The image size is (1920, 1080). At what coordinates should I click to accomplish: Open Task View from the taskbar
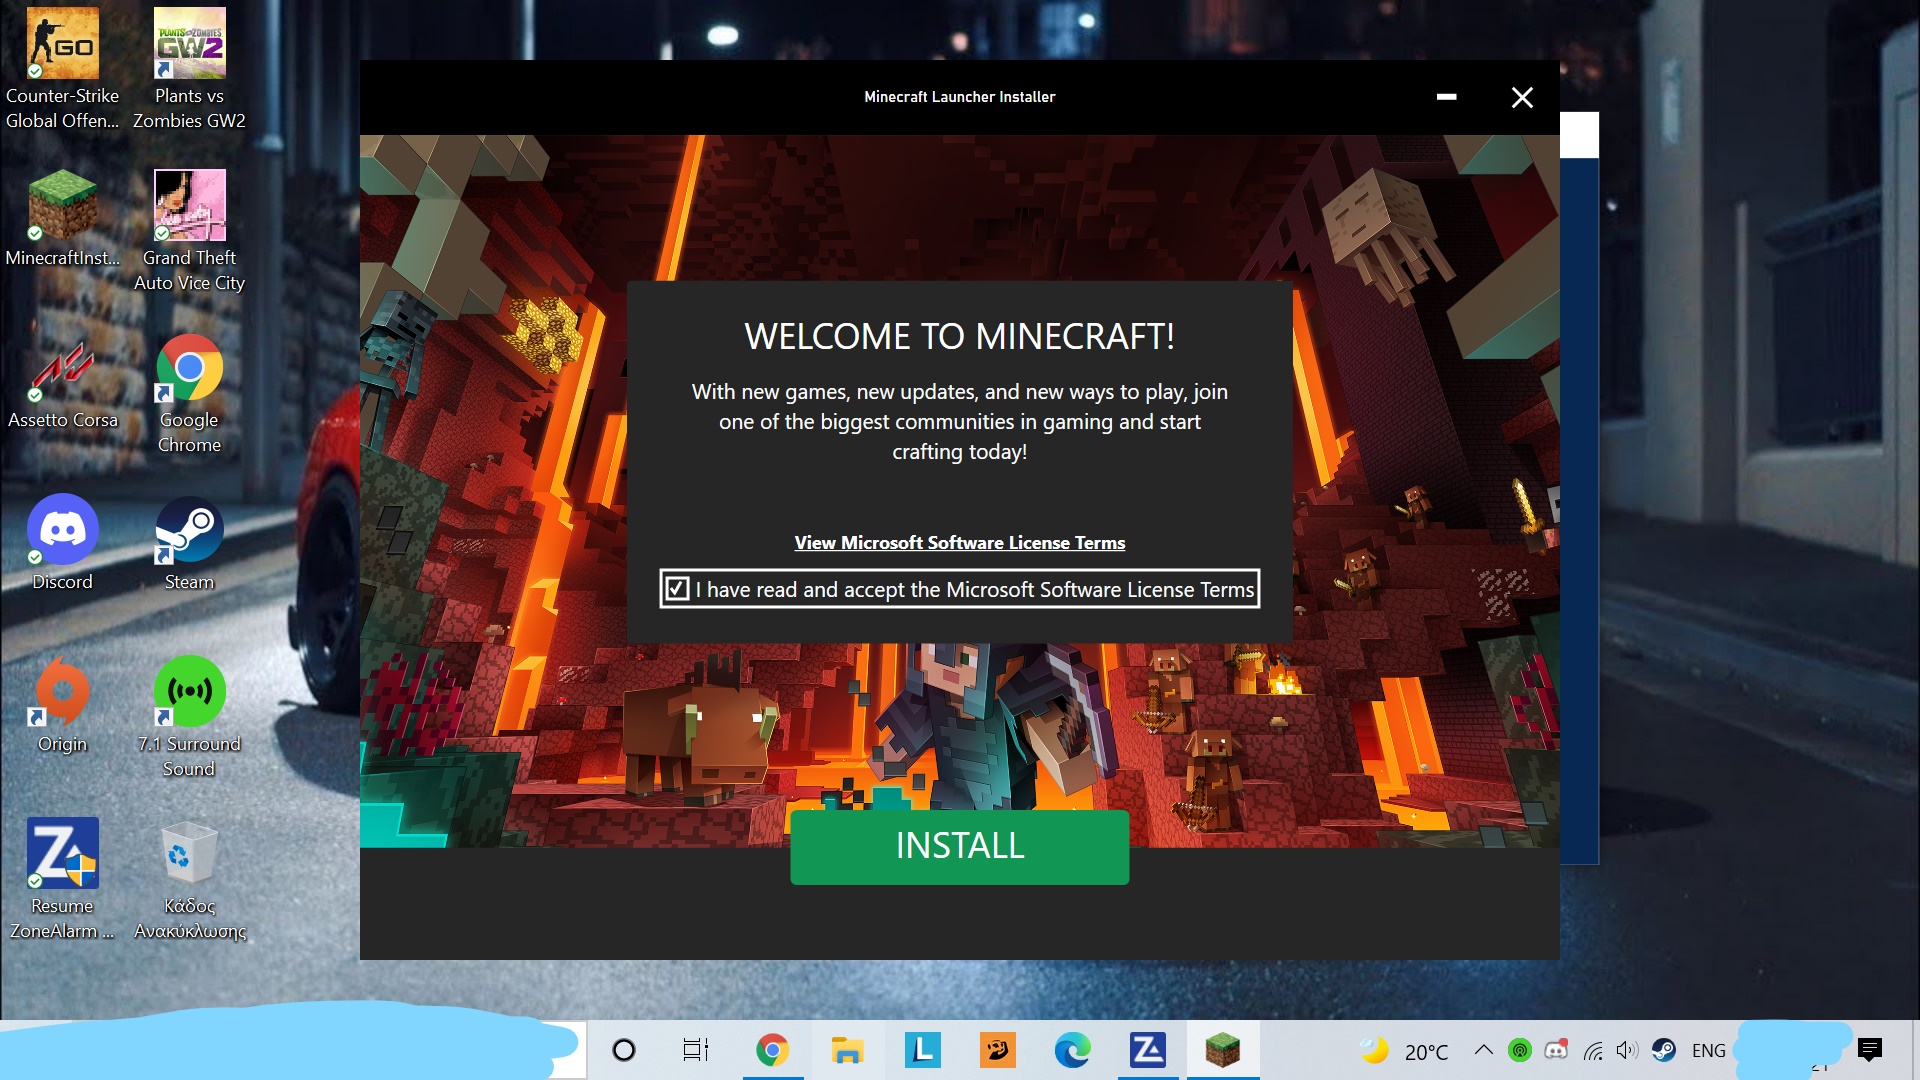tap(695, 1050)
